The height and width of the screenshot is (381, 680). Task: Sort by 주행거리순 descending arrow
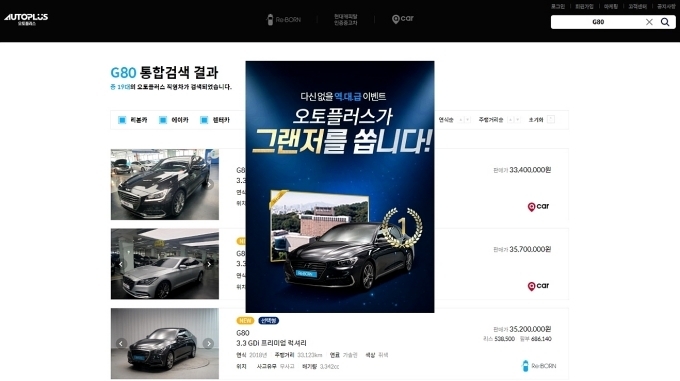coord(517,120)
